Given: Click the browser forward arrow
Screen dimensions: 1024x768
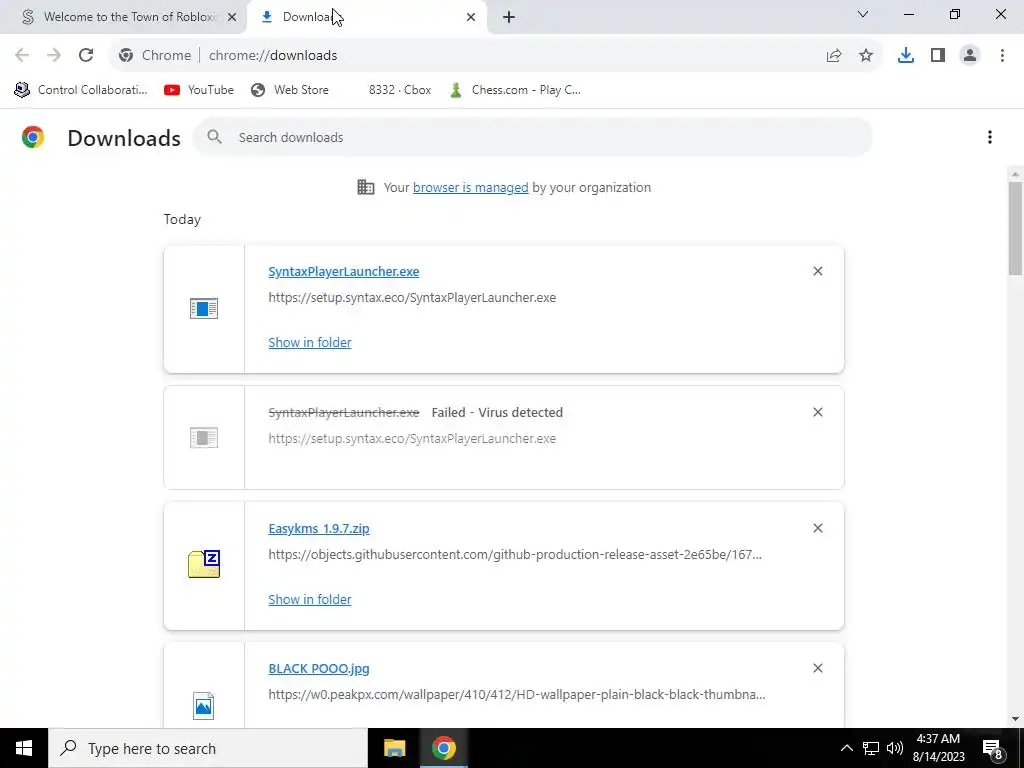Looking at the screenshot, I should (54, 56).
